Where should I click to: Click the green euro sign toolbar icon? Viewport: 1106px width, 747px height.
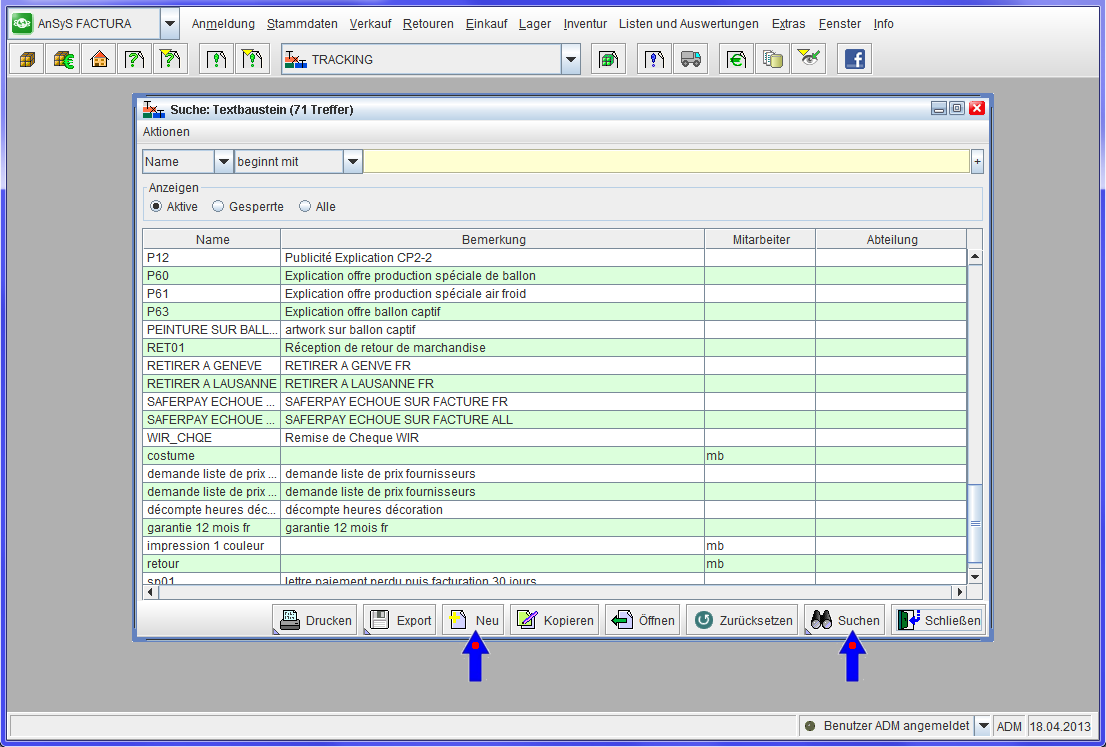tap(736, 60)
